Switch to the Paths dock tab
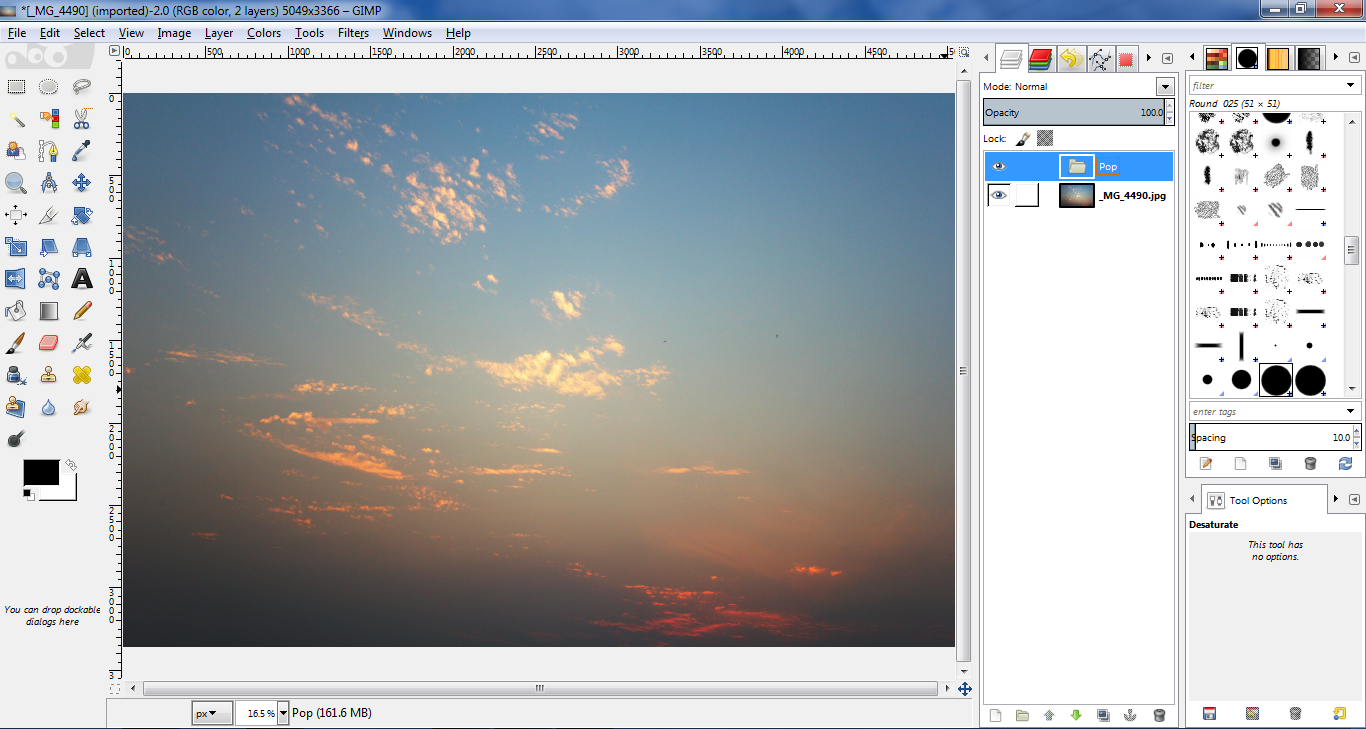Image resolution: width=1366 pixels, height=729 pixels. coord(1100,59)
